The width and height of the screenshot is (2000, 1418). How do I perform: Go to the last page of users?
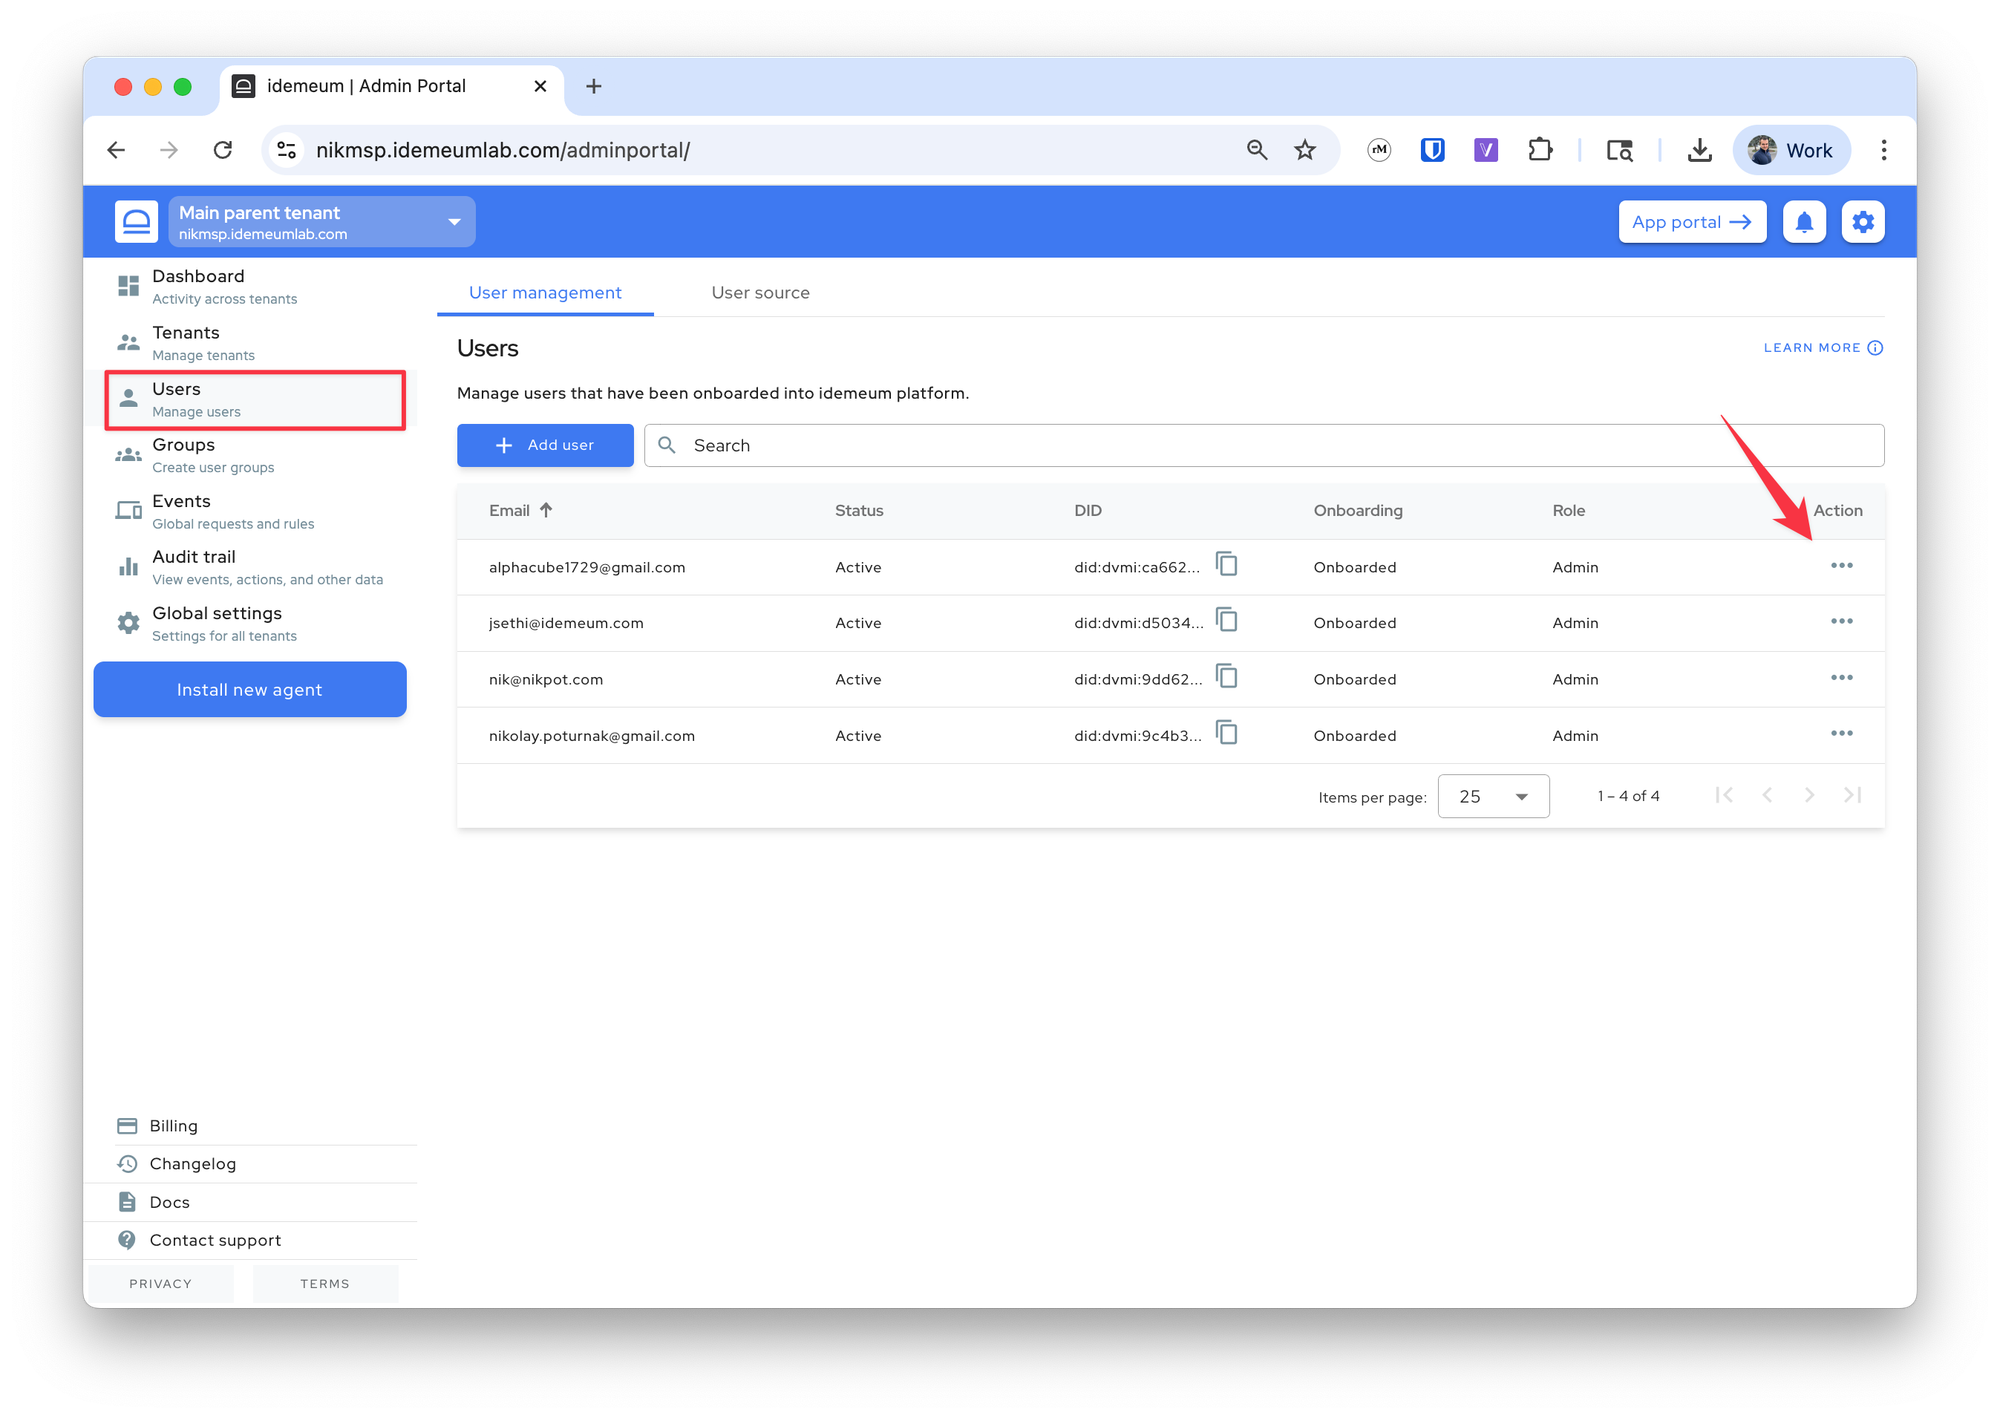1852,796
